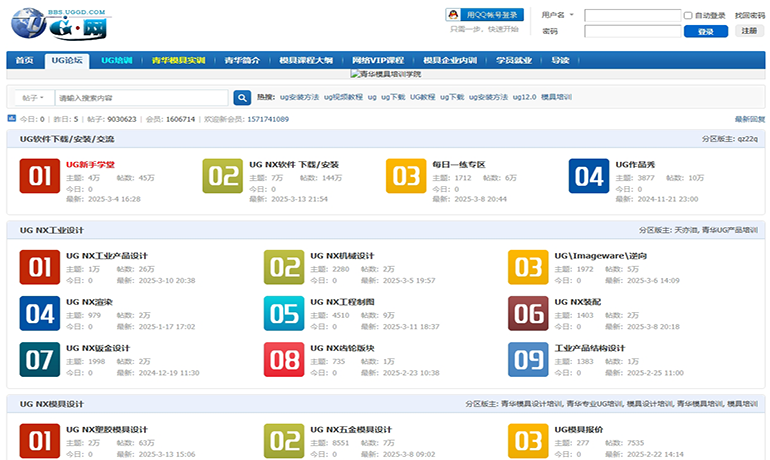This screenshot has height=460, width=770.
Task: Click the 注册 register button
Action: coord(749,31)
